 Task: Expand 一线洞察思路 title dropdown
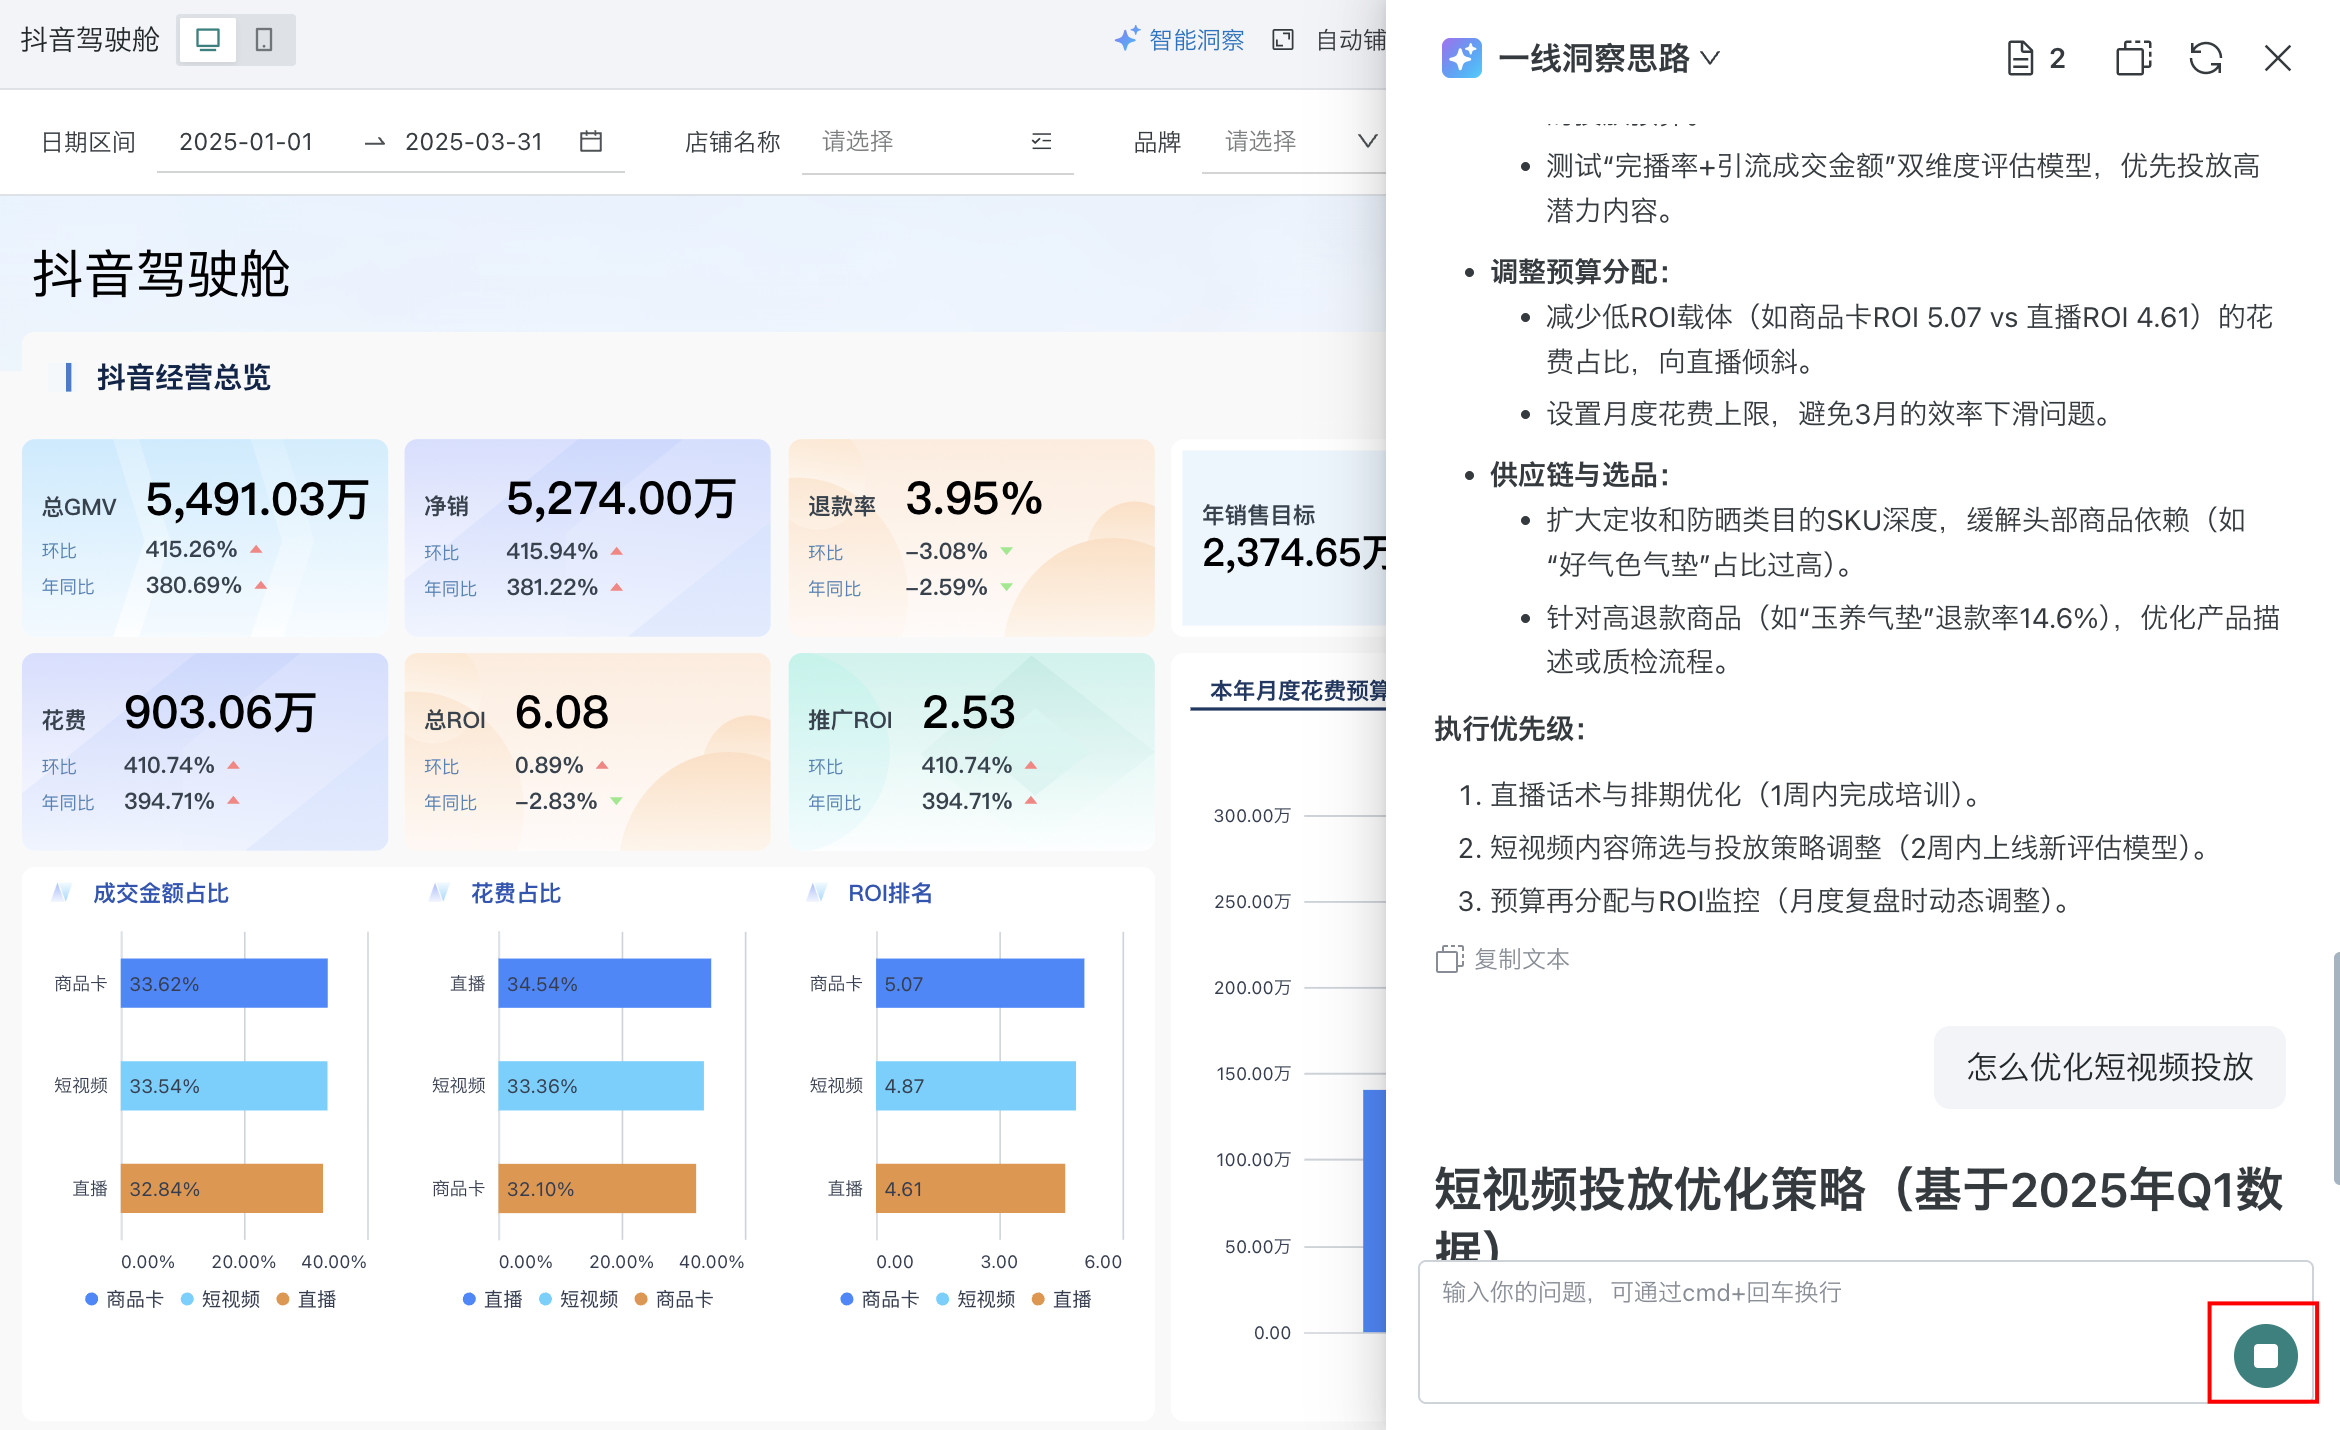click(x=1710, y=58)
